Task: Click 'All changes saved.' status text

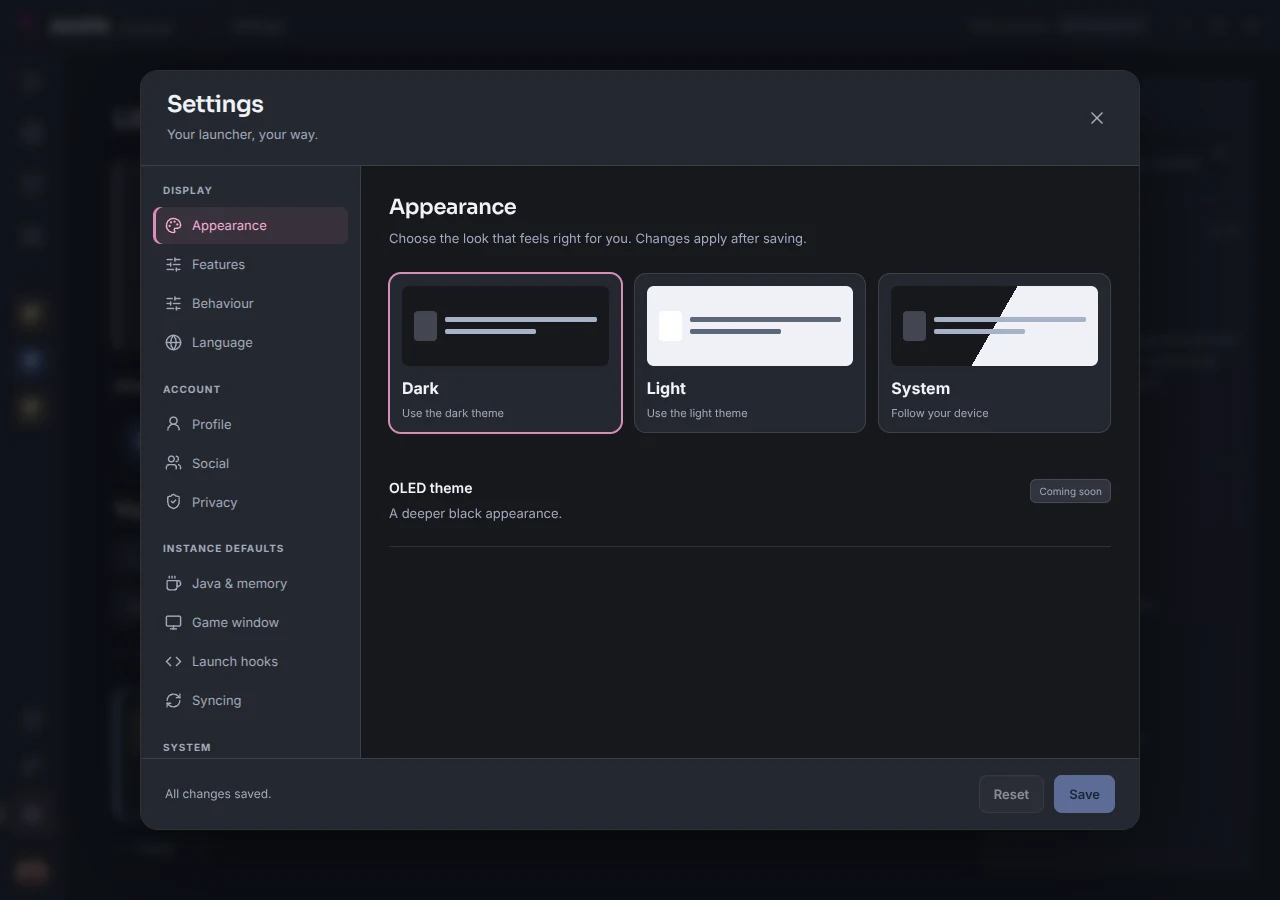Action: pyautogui.click(x=218, y=794)
